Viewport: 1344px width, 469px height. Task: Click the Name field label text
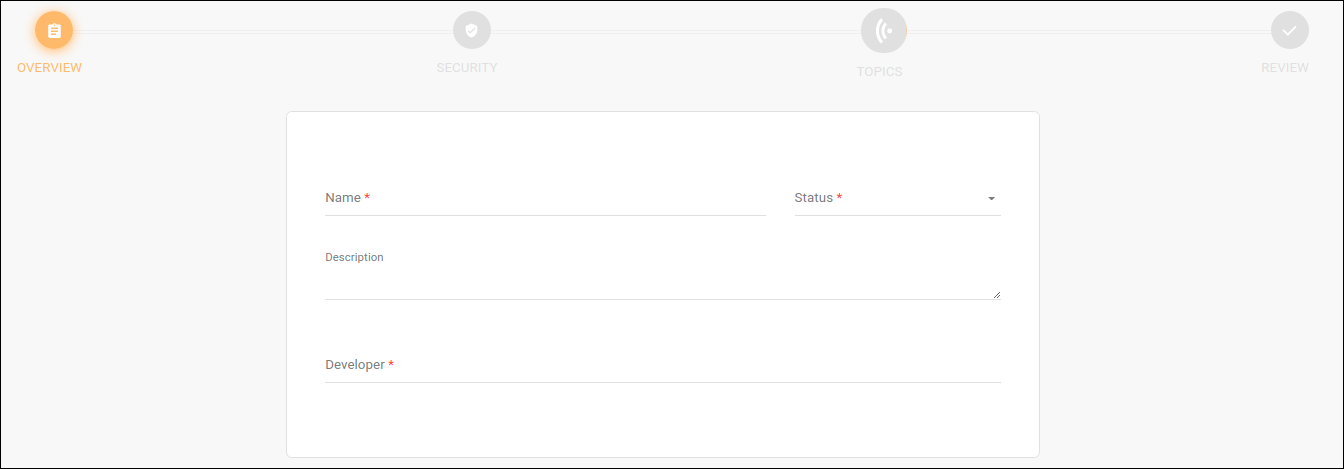(343, 198)
